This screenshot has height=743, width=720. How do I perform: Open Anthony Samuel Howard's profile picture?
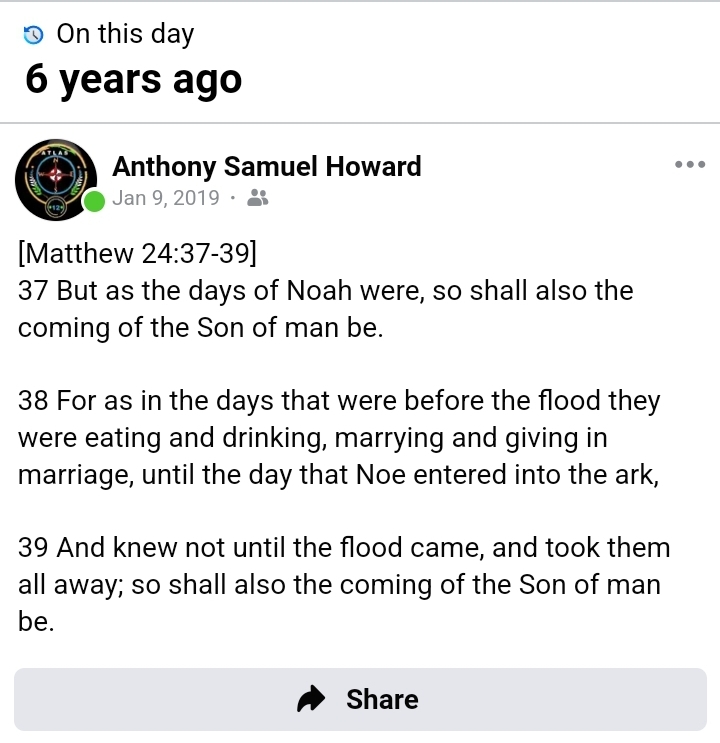56,179
